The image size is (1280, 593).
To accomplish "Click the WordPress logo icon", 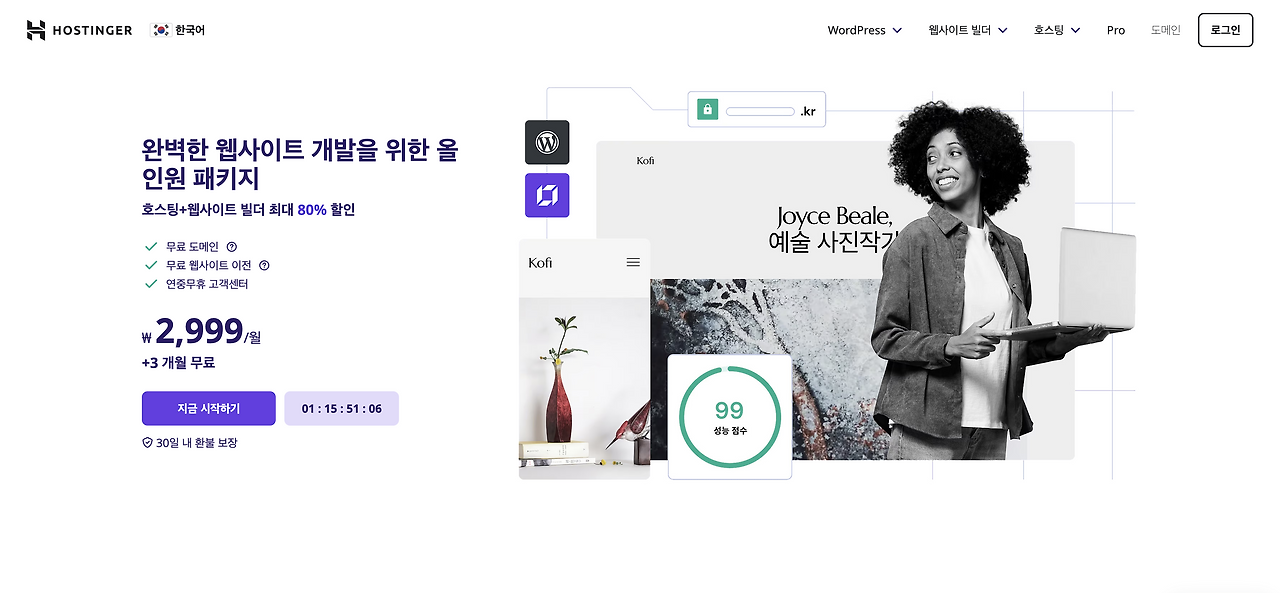I will coord(546,142).
